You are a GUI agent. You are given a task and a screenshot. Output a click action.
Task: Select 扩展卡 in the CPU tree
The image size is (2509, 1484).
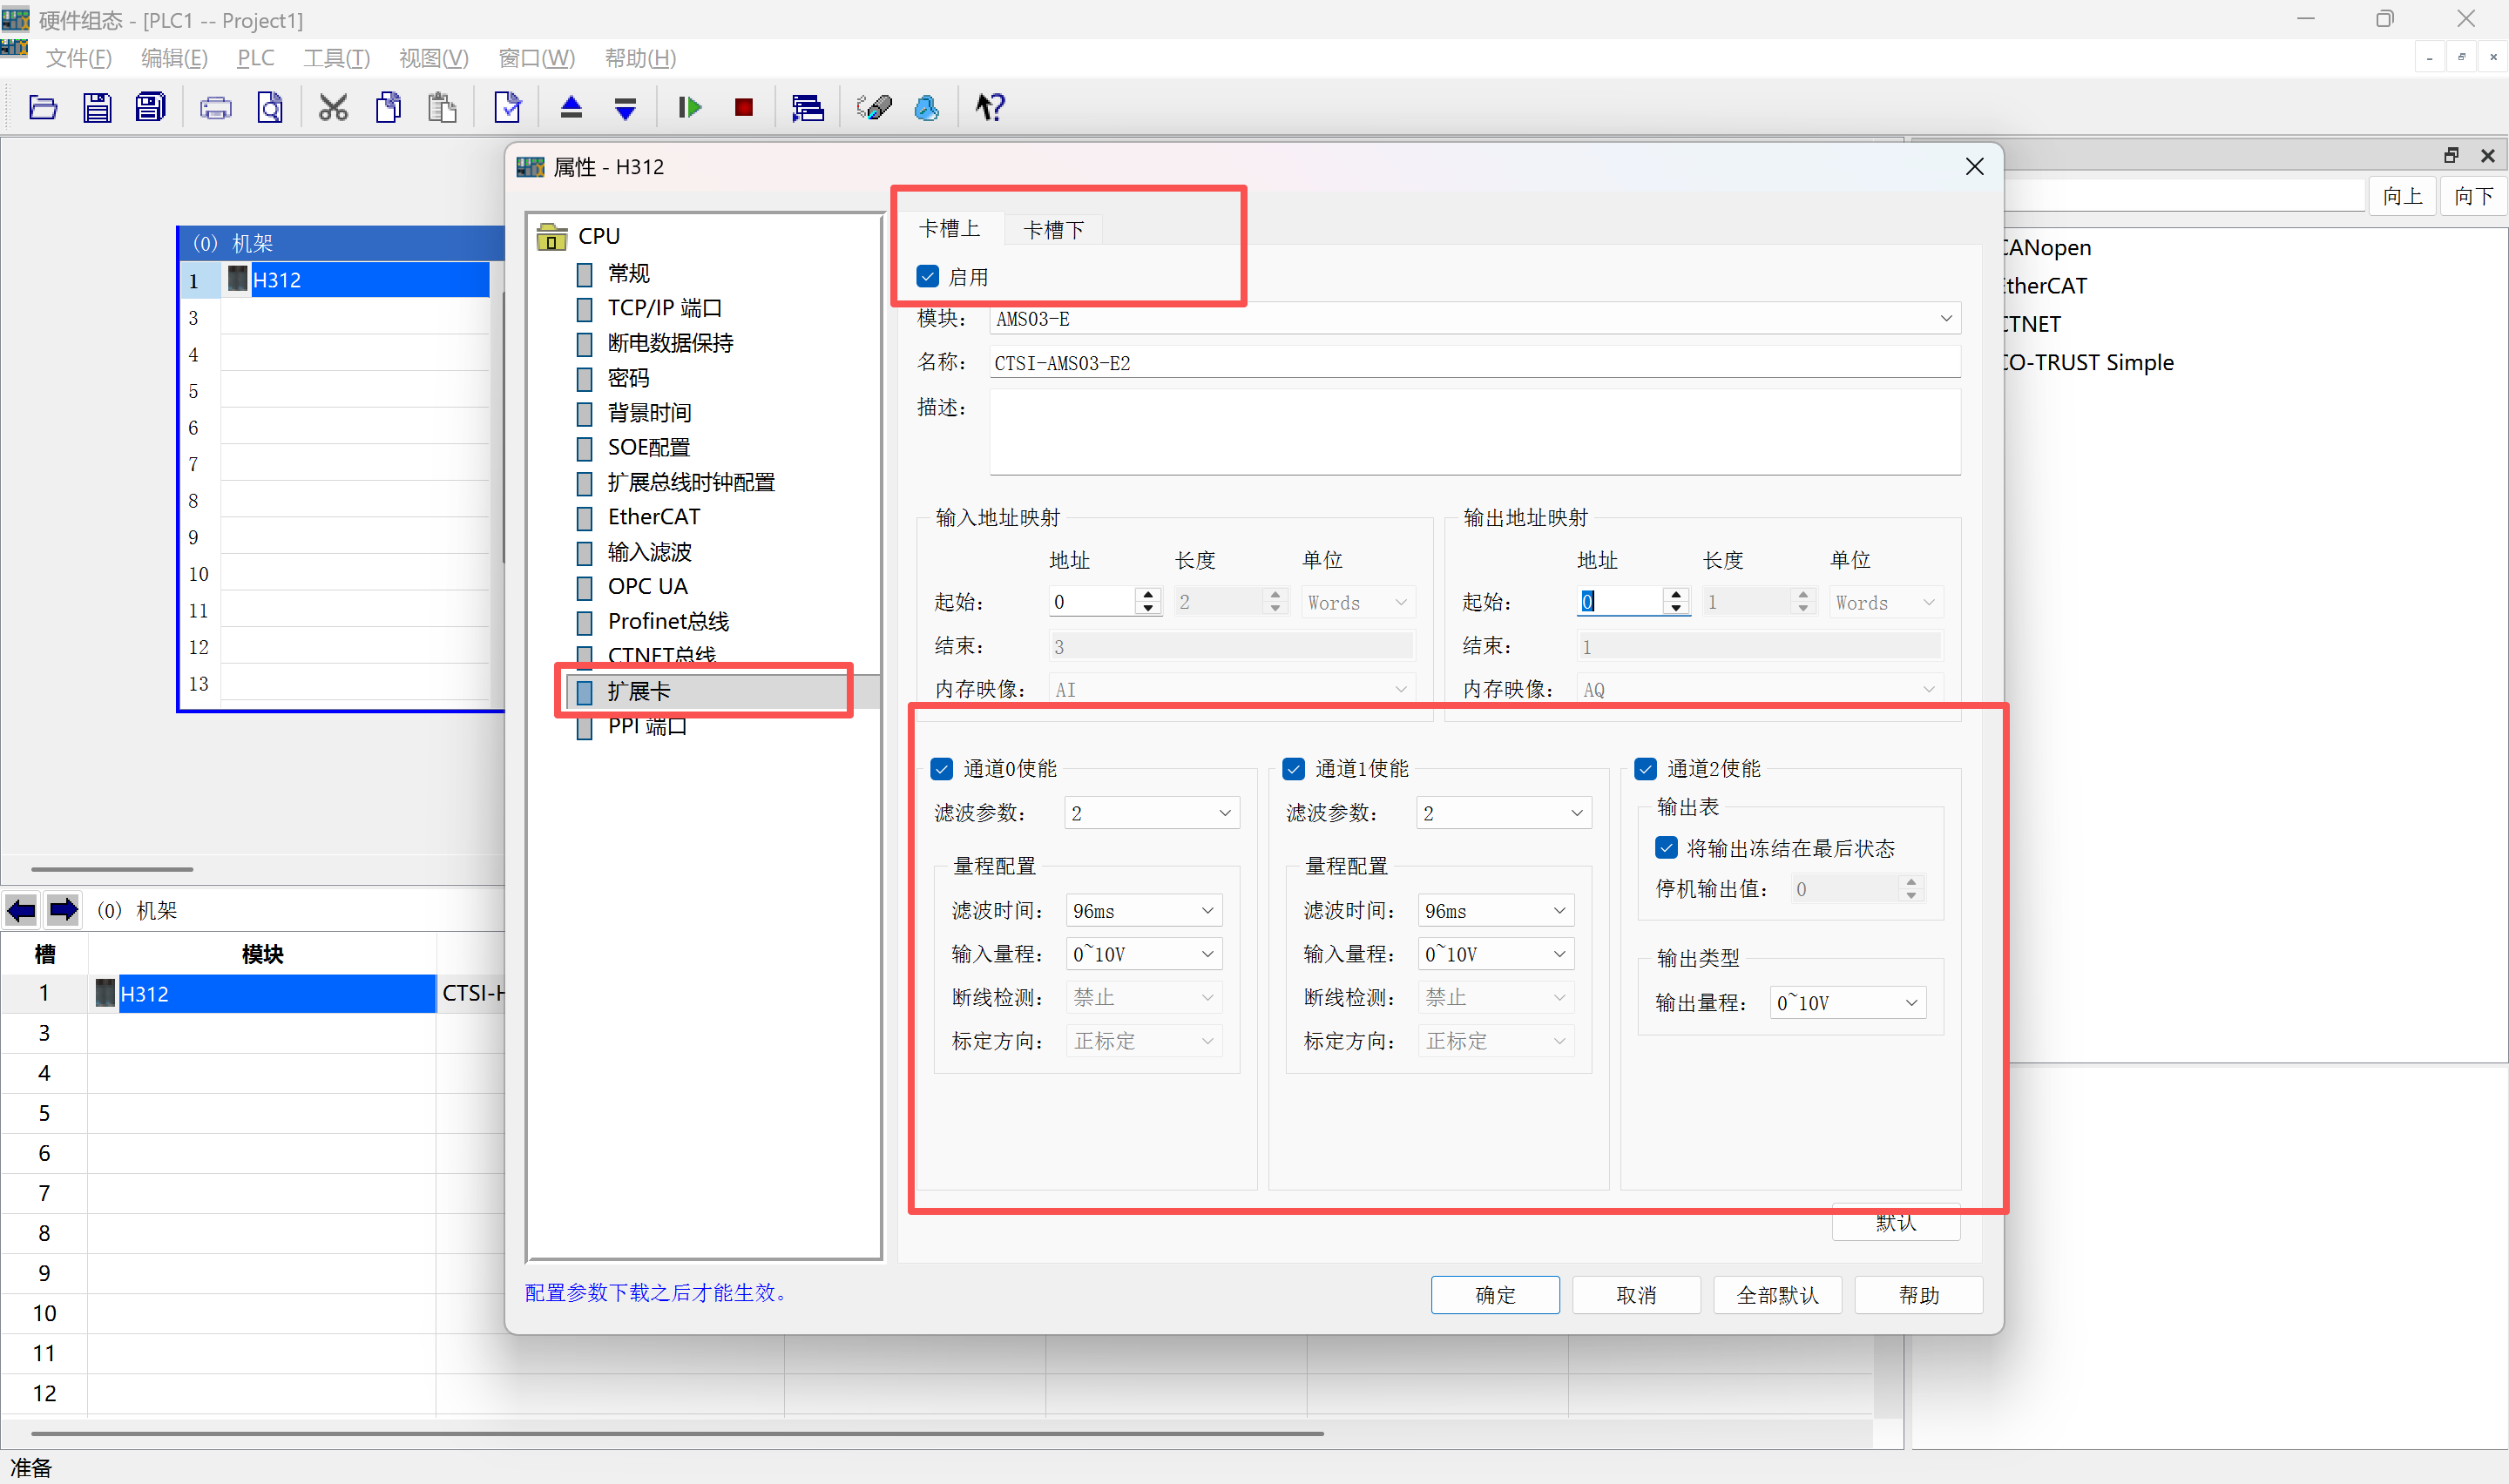click(x=638, y=691)
